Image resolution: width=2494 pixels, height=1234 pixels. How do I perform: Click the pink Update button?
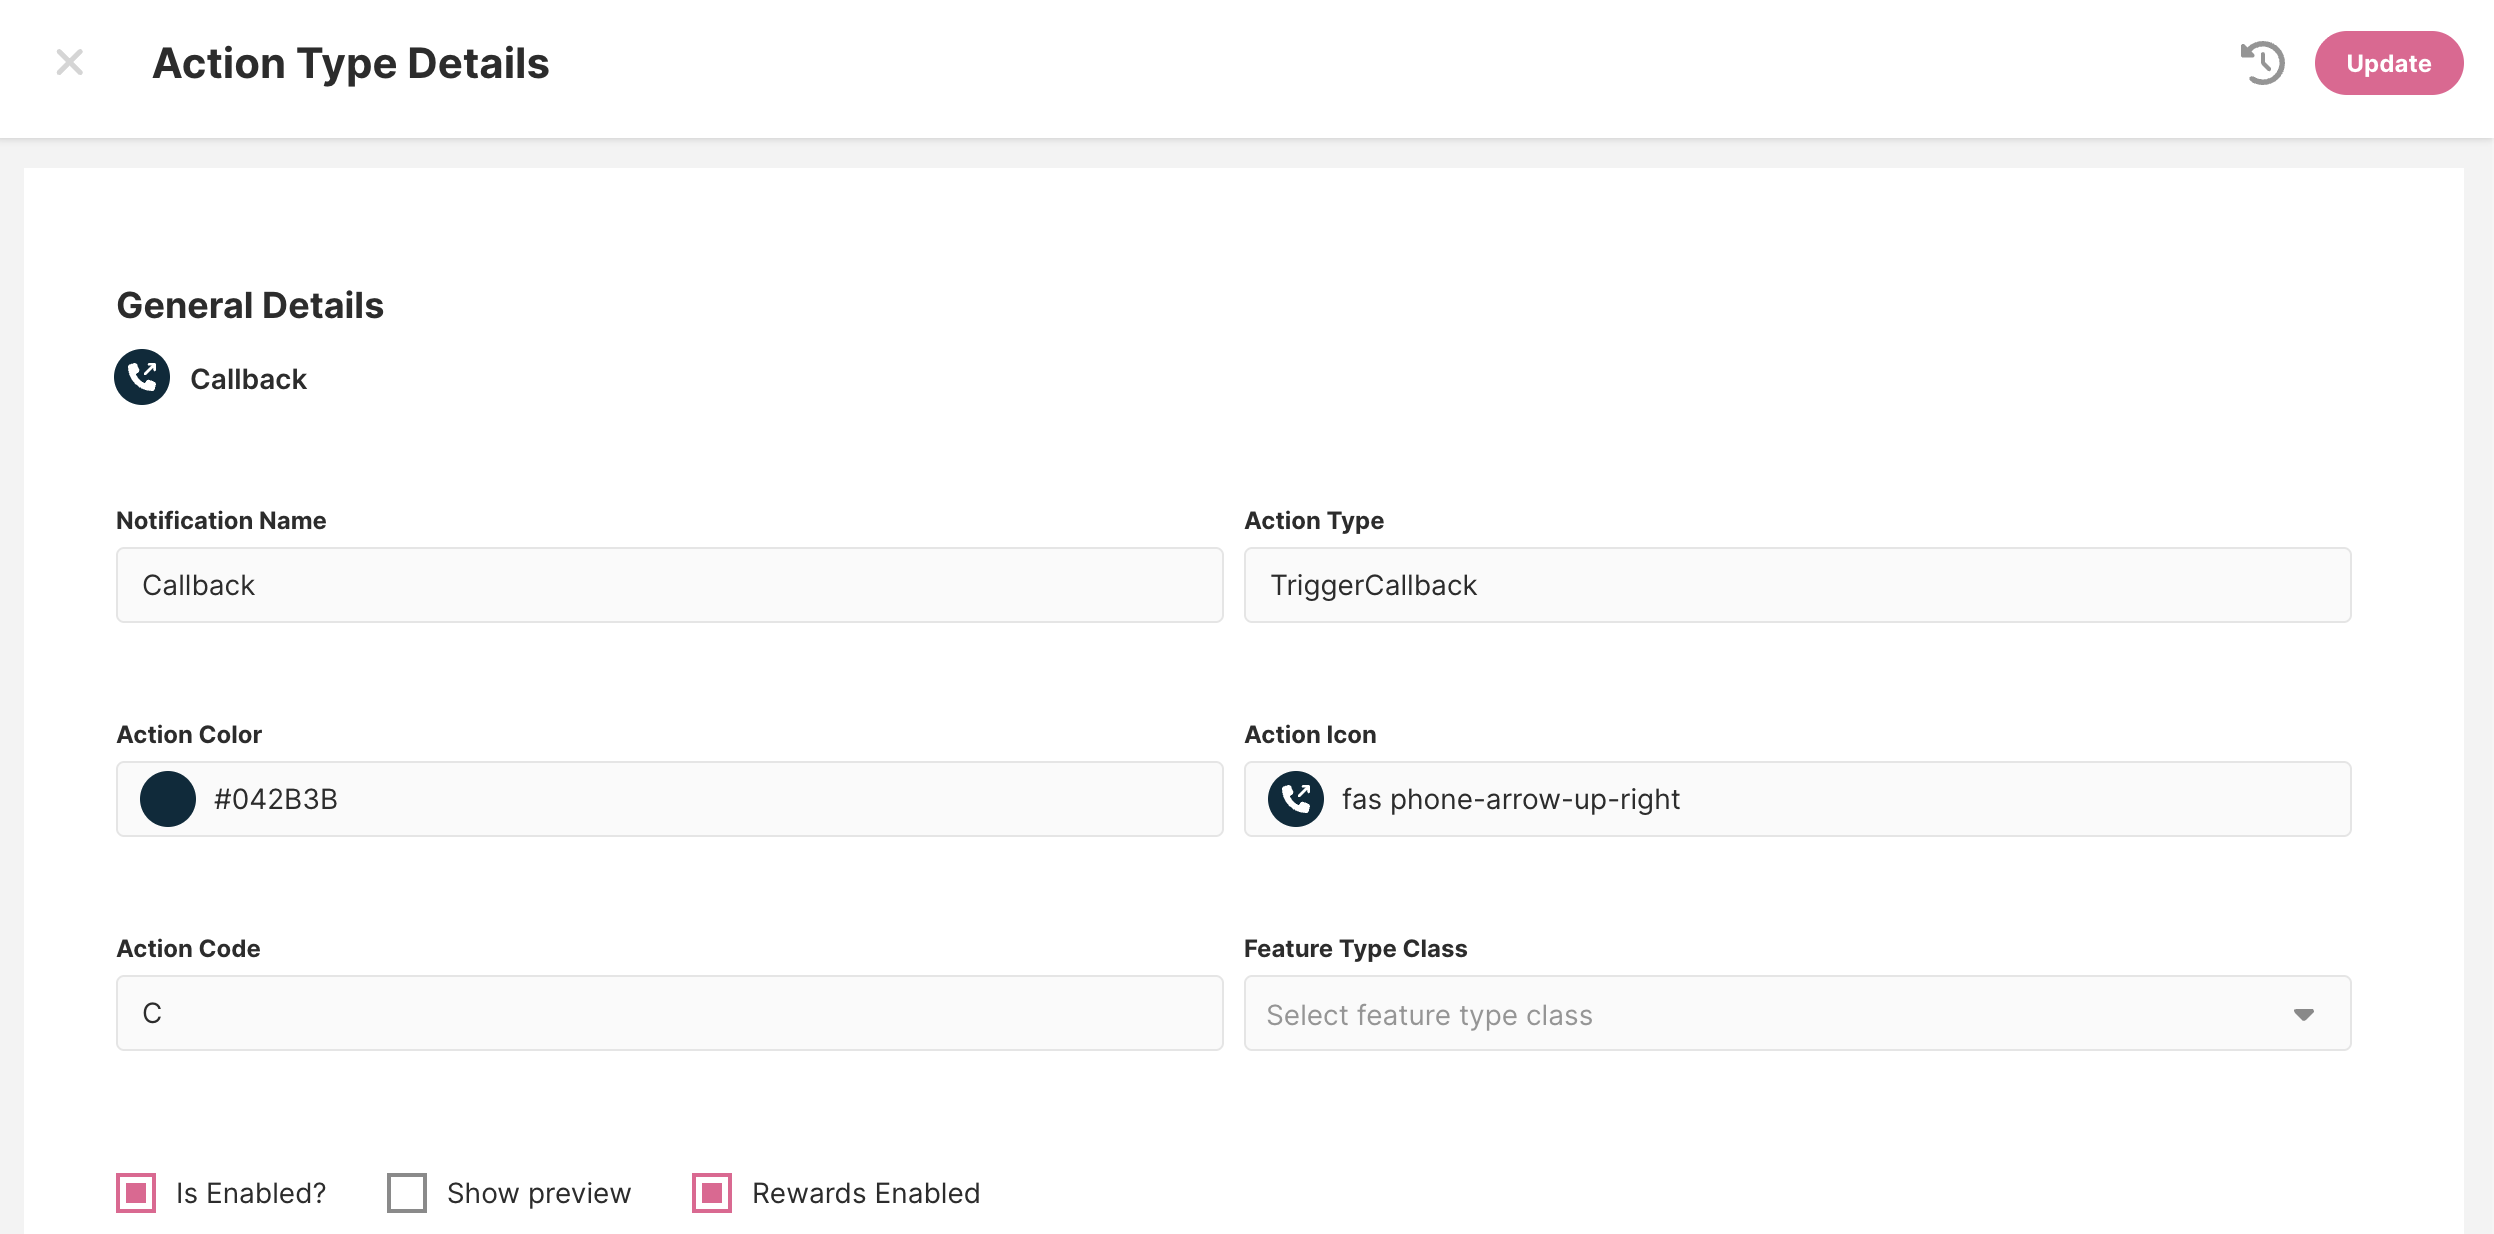pyautogui.click(x=2388, y=63)
